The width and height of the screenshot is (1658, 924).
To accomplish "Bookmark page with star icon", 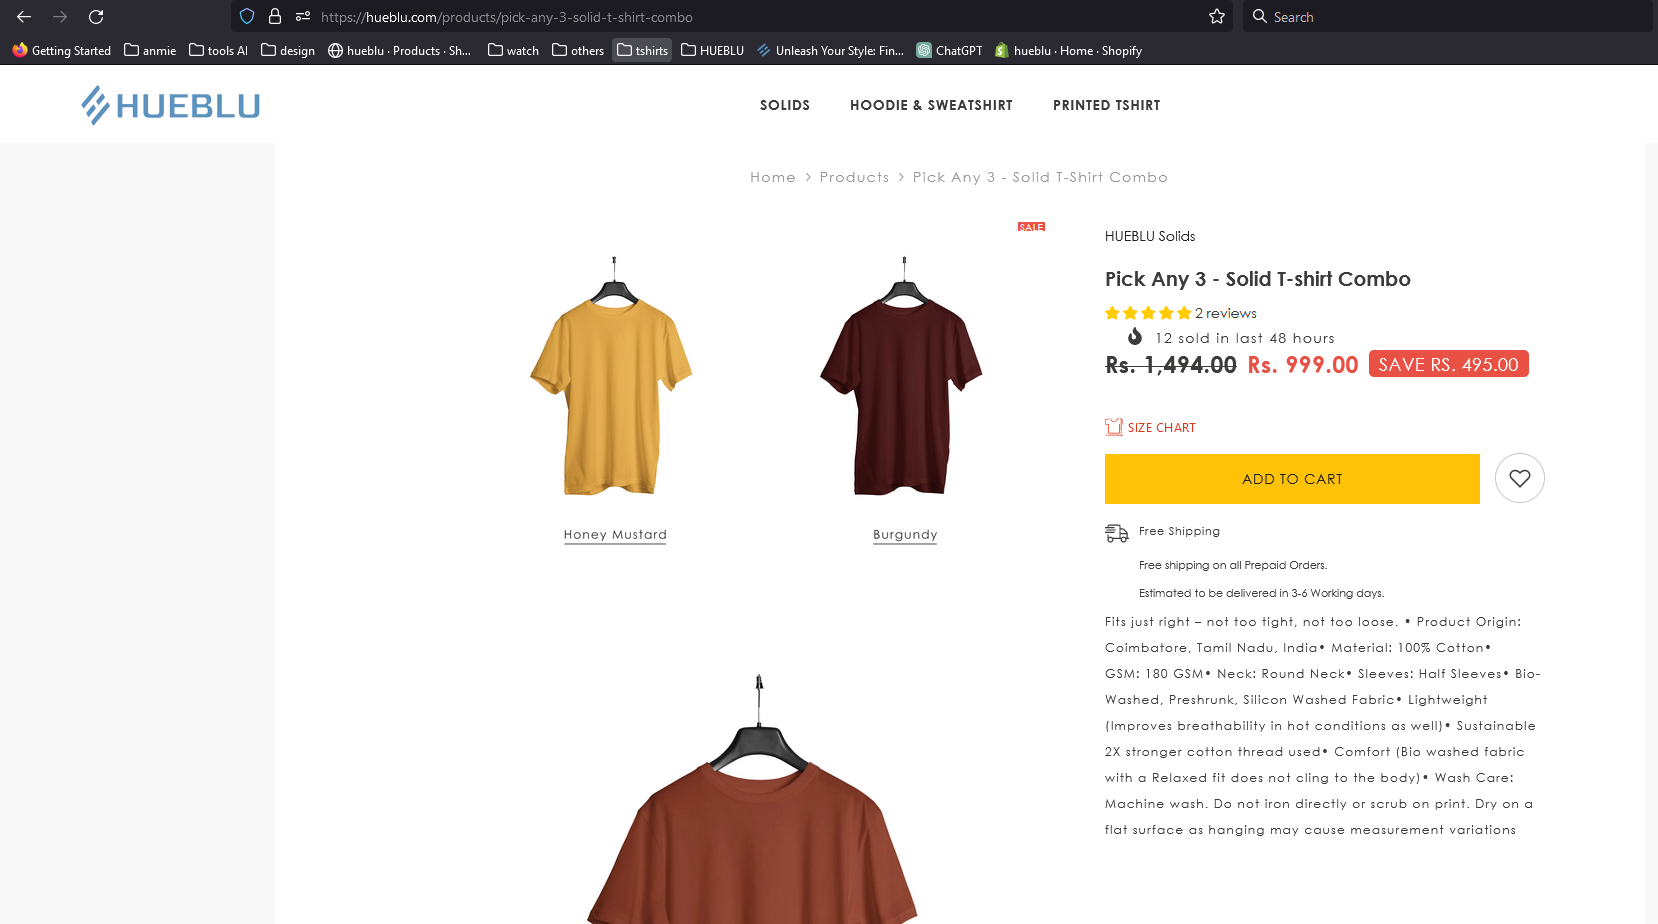I will [1217, 17].
